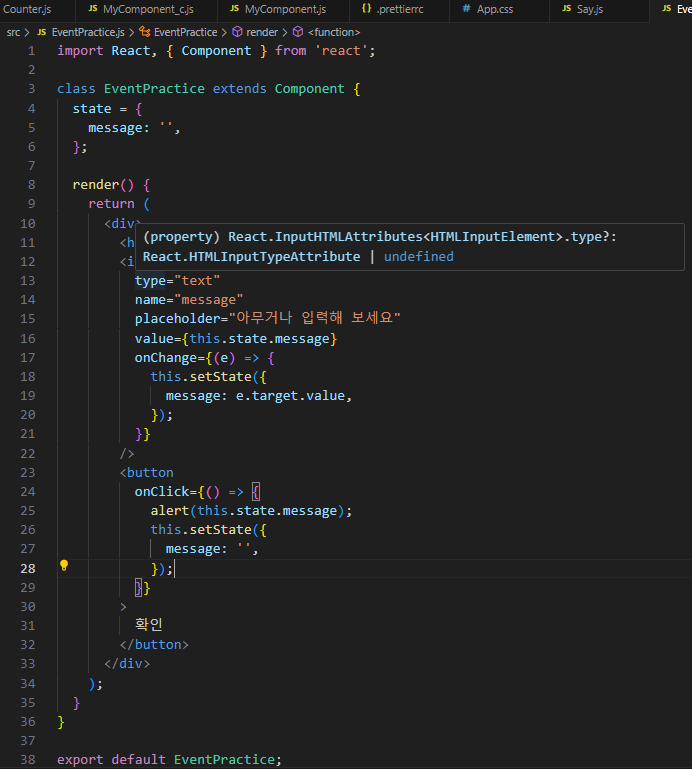Screen dimensions: 692x769
Task: Open the render method breadcrumb
Action: (x=262, y=32)
